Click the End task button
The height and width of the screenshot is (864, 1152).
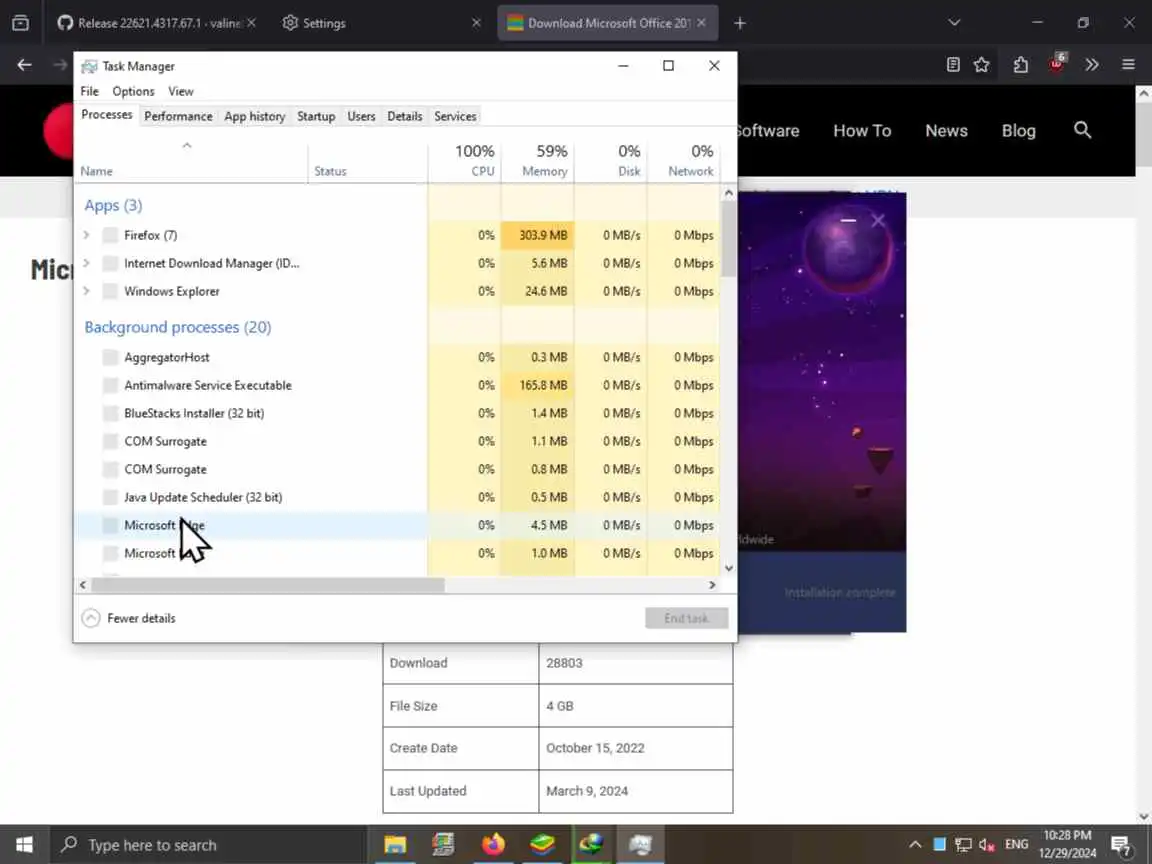coord(686,618)
